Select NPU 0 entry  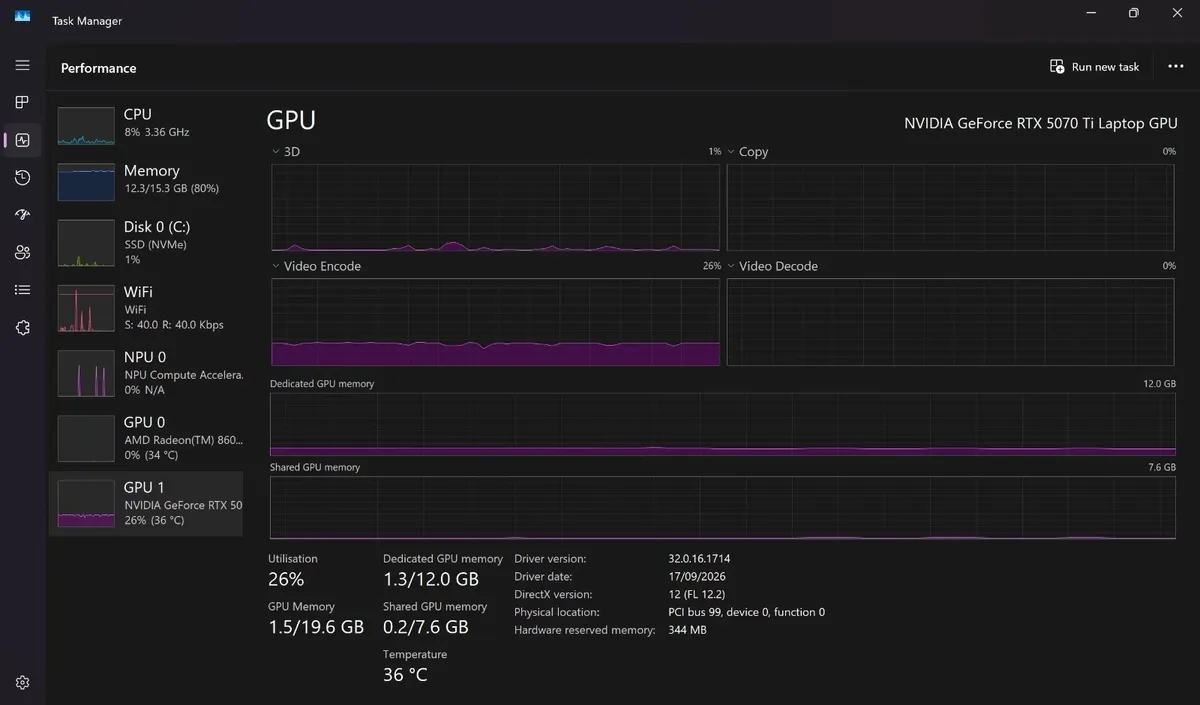coord(146,373)
